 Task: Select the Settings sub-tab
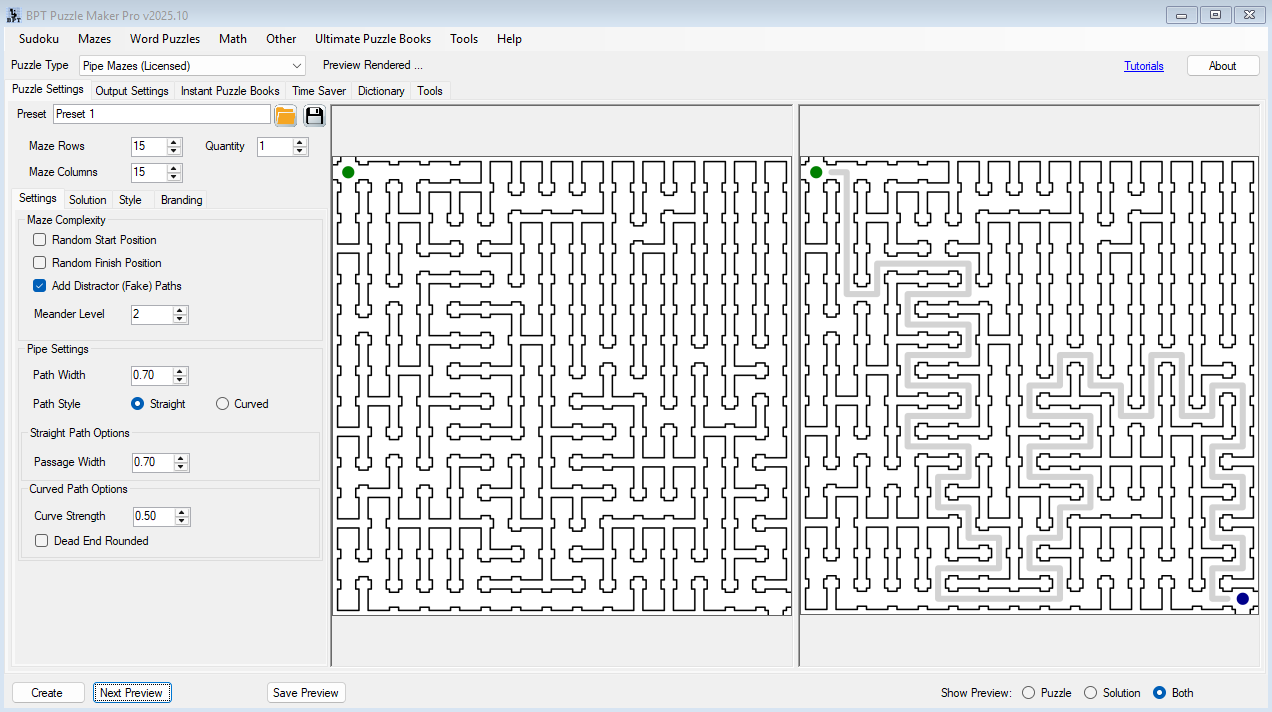(x=38, y=198)
